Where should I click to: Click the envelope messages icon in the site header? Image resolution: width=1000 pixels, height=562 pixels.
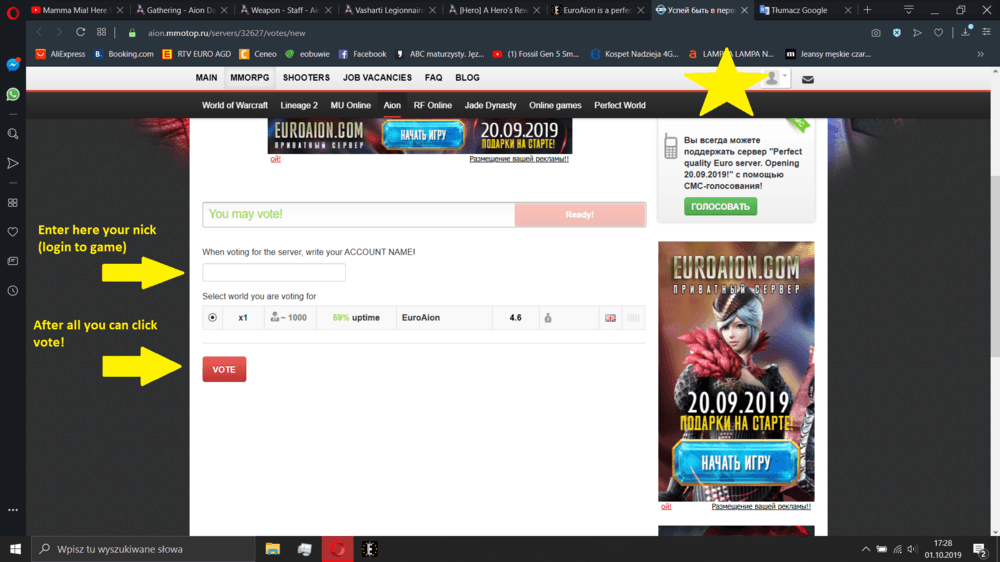(x=807, y=79)
